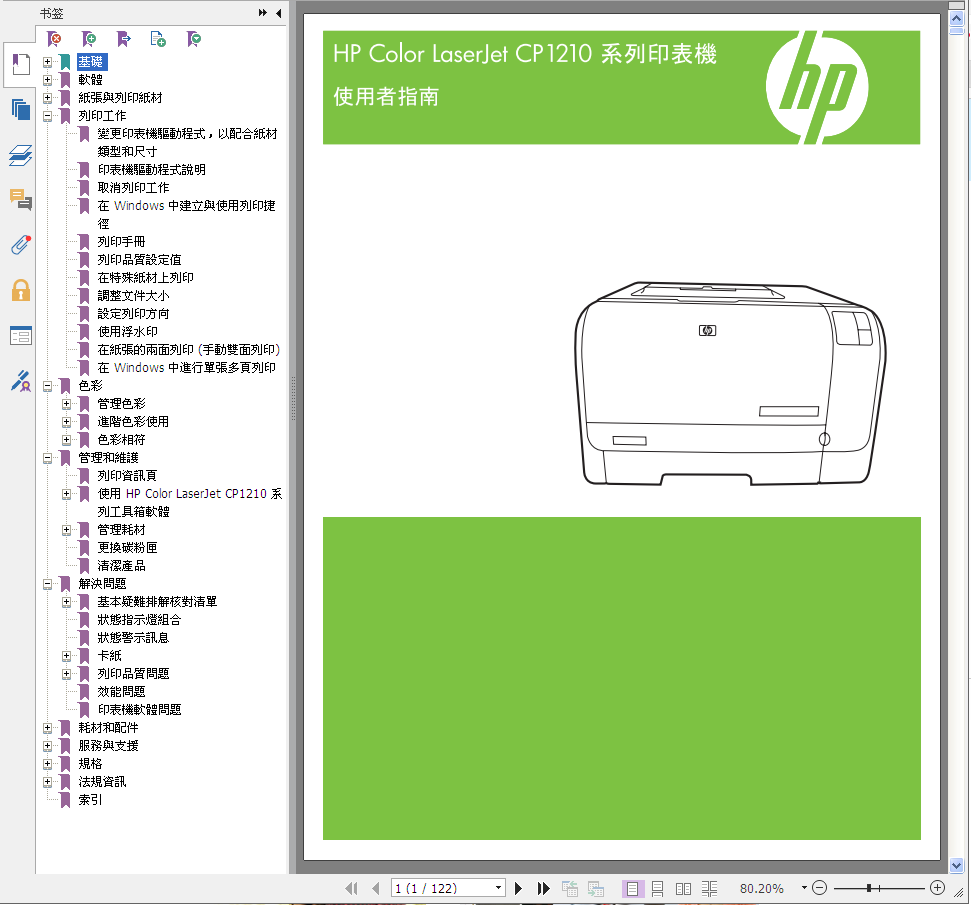
Task: Go to the first page
Action: tap(352, 889)
